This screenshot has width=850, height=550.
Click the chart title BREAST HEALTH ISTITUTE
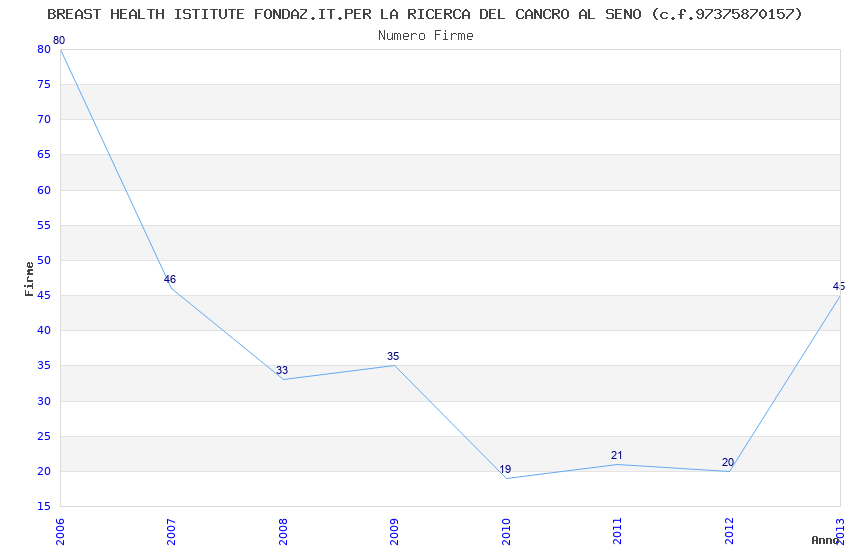pos(424,14)
